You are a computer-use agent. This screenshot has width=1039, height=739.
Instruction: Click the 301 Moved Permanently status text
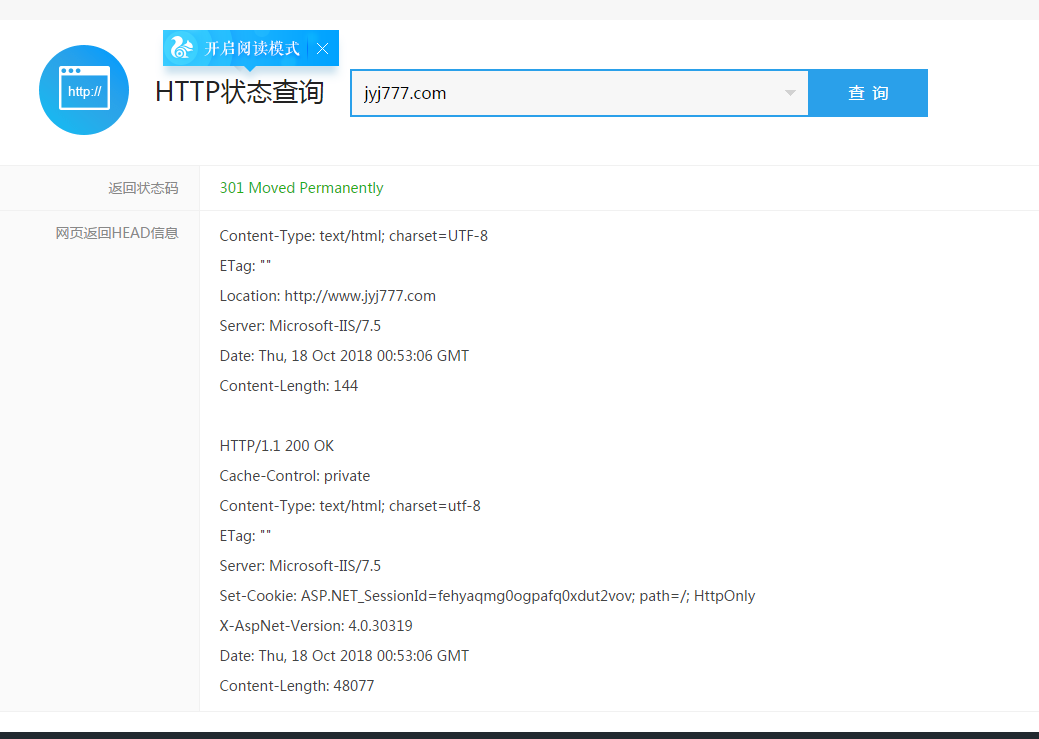301,188
